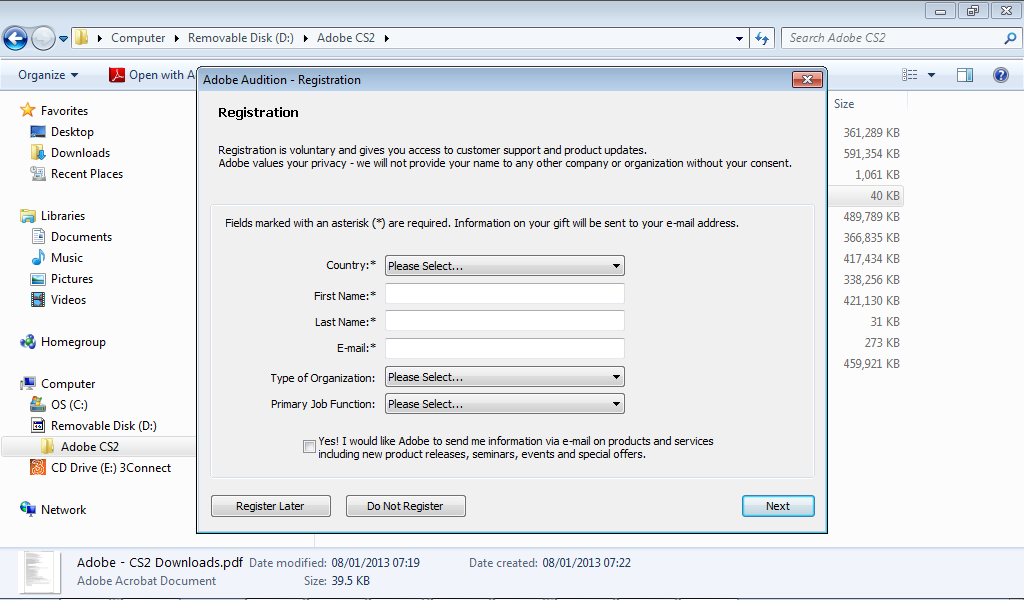Click the Explorer Back navigation arrow
This screenshot has height=600, width=1024.
[x=16, y=39]
